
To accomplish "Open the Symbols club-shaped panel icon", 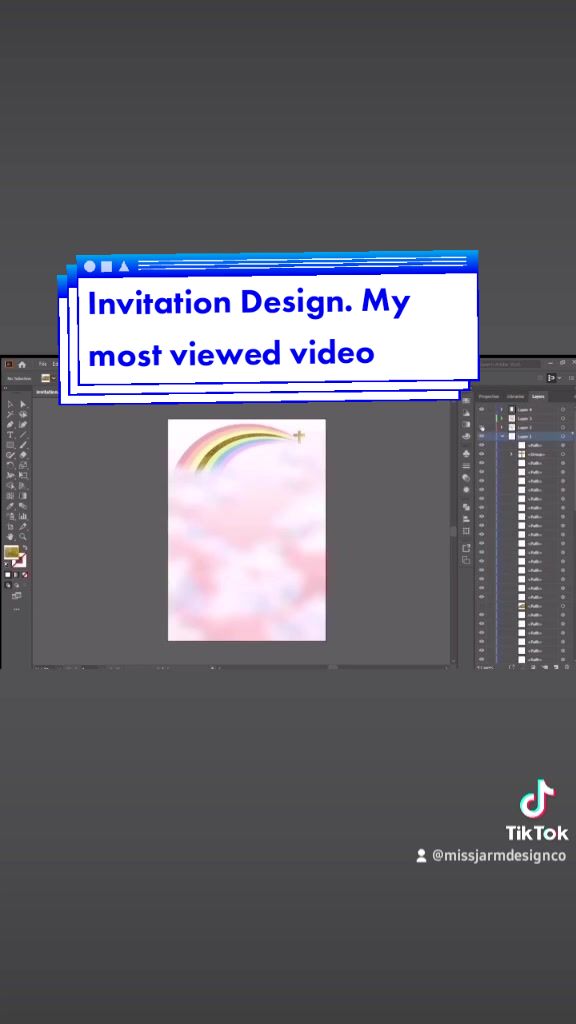I will [466, 453].
